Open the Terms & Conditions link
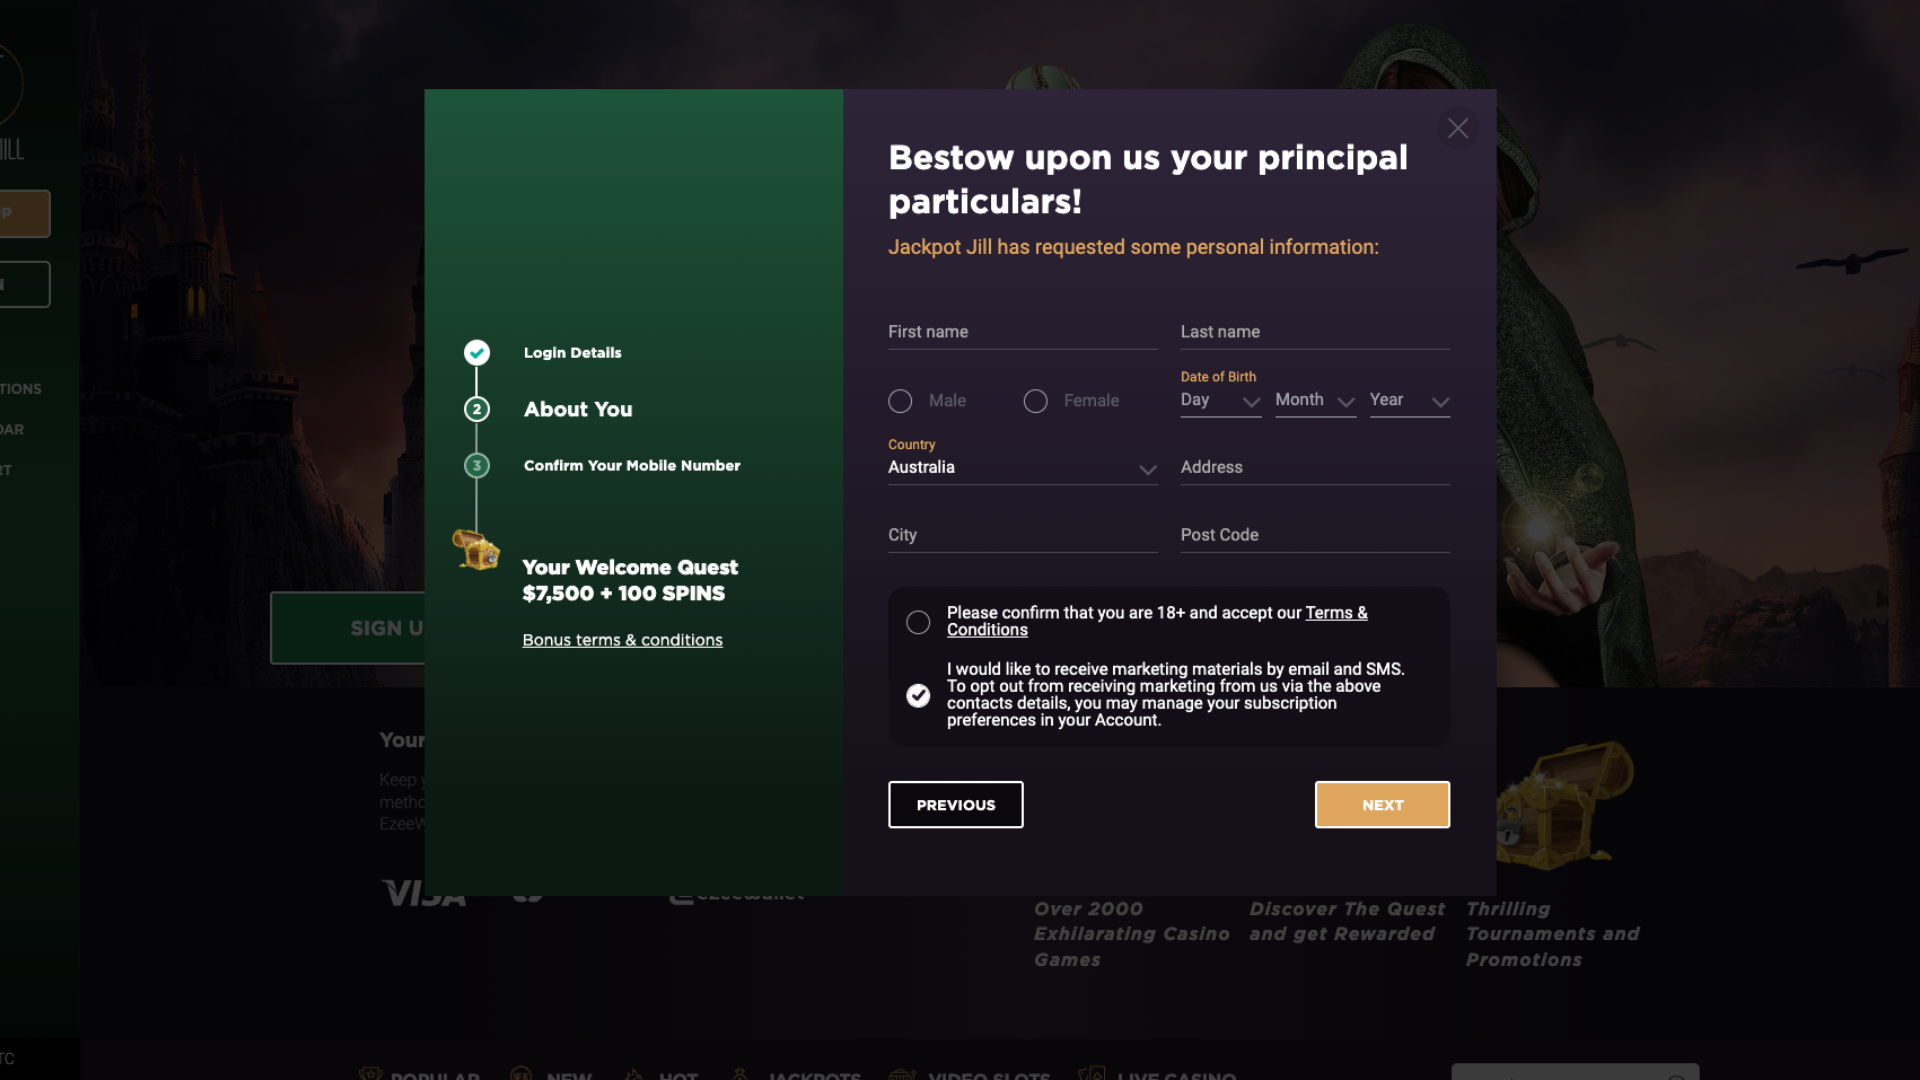The image size is (1920, 1080). [x=1335, y=613]
